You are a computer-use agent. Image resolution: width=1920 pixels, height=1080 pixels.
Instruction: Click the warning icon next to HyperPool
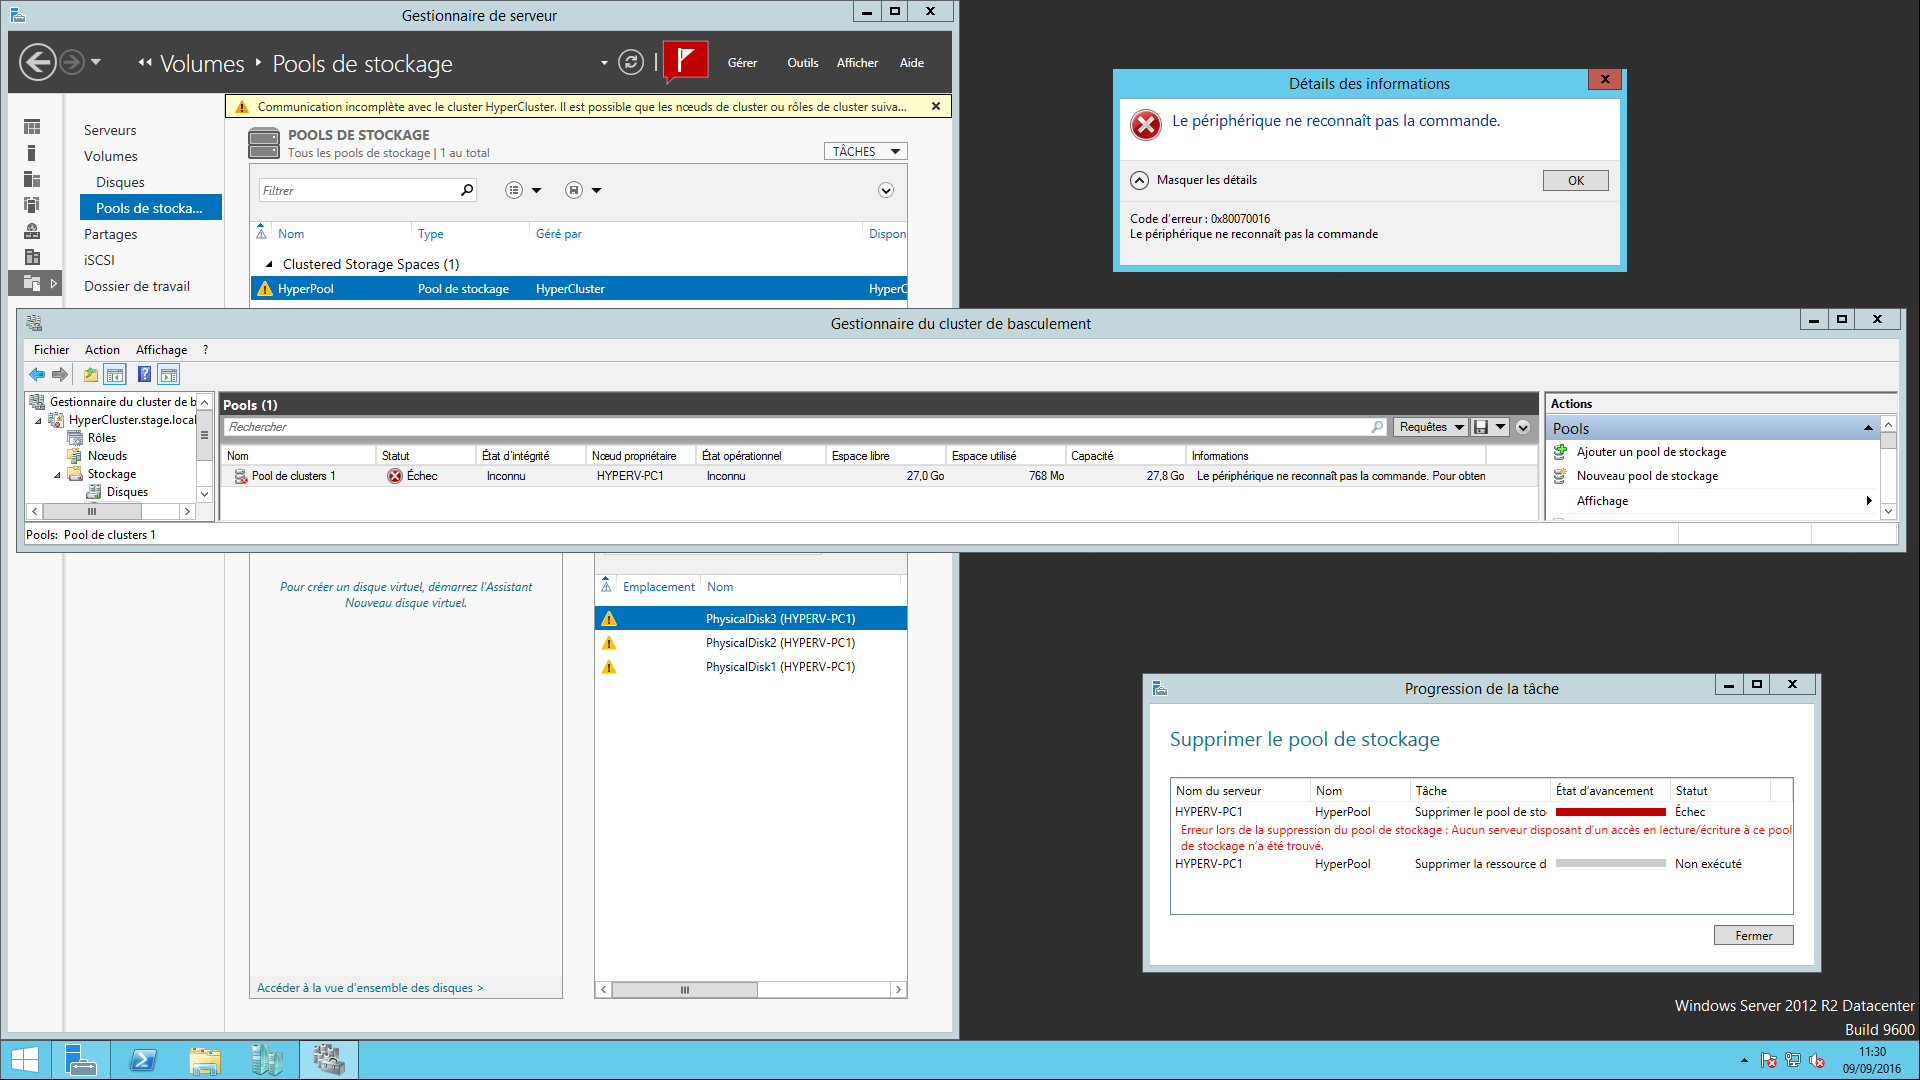point(265,289)
